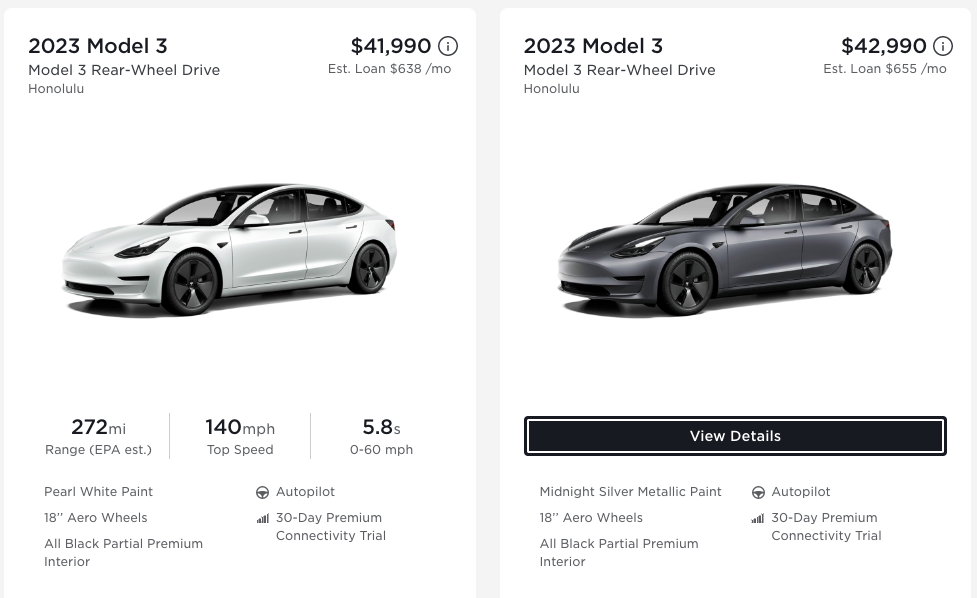Open the Midnight Silver Model 3 image
Viewport: 977px width, 598px height.
724,249
